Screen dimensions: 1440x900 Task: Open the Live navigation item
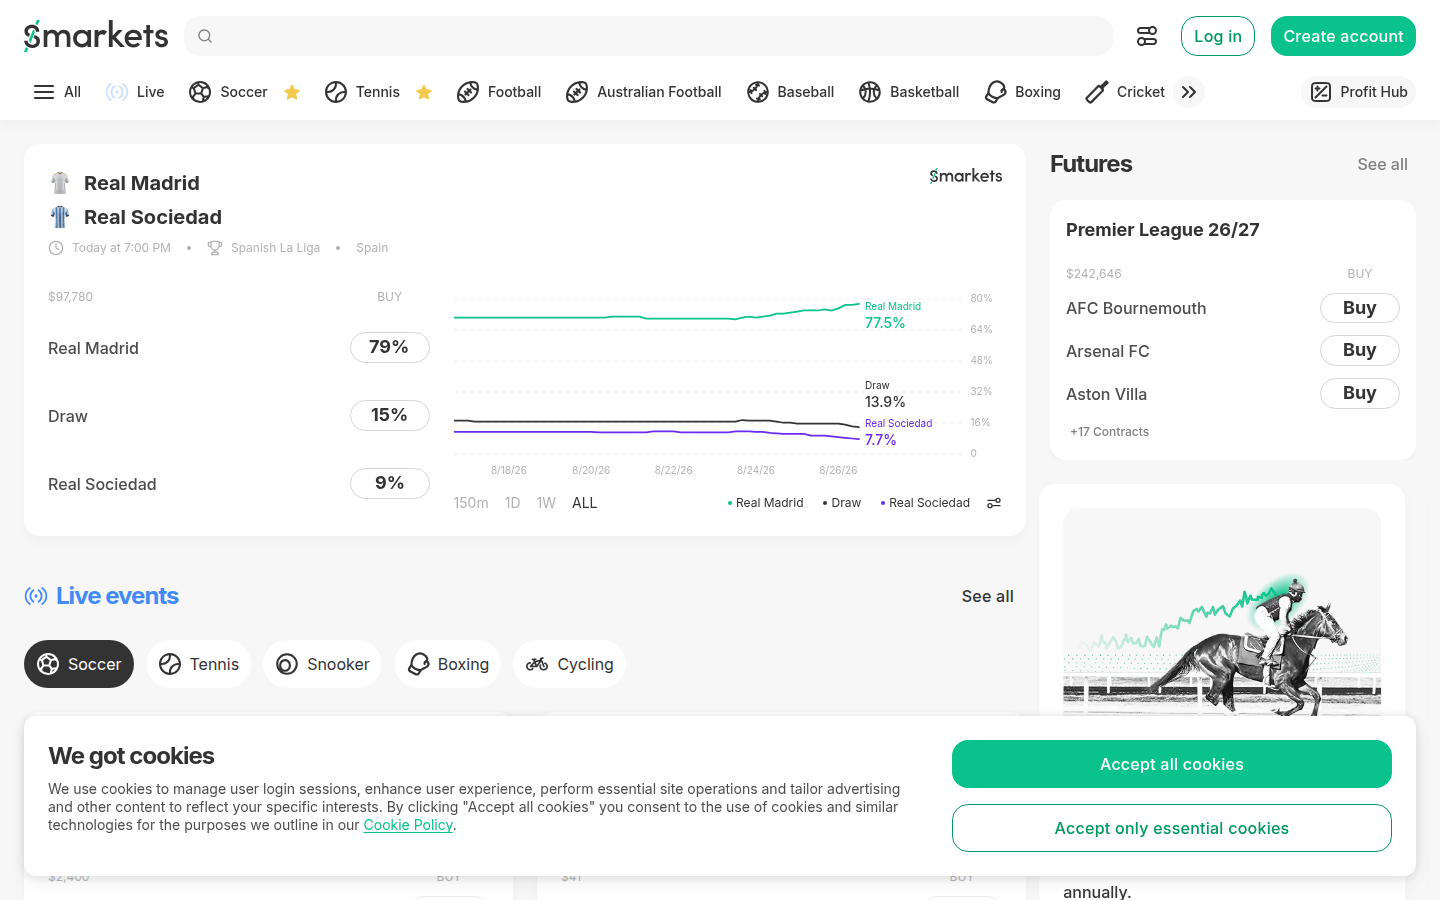pos(150,92)
